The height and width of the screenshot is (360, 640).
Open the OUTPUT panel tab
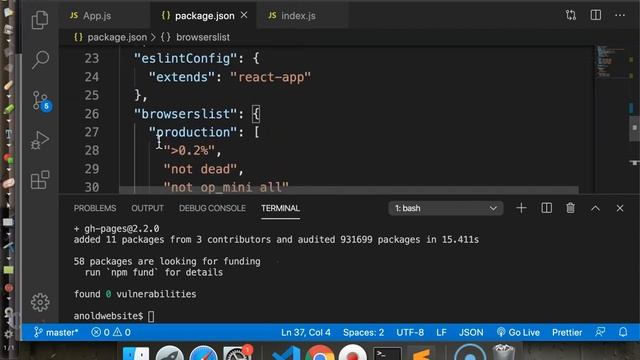point(147,208)
